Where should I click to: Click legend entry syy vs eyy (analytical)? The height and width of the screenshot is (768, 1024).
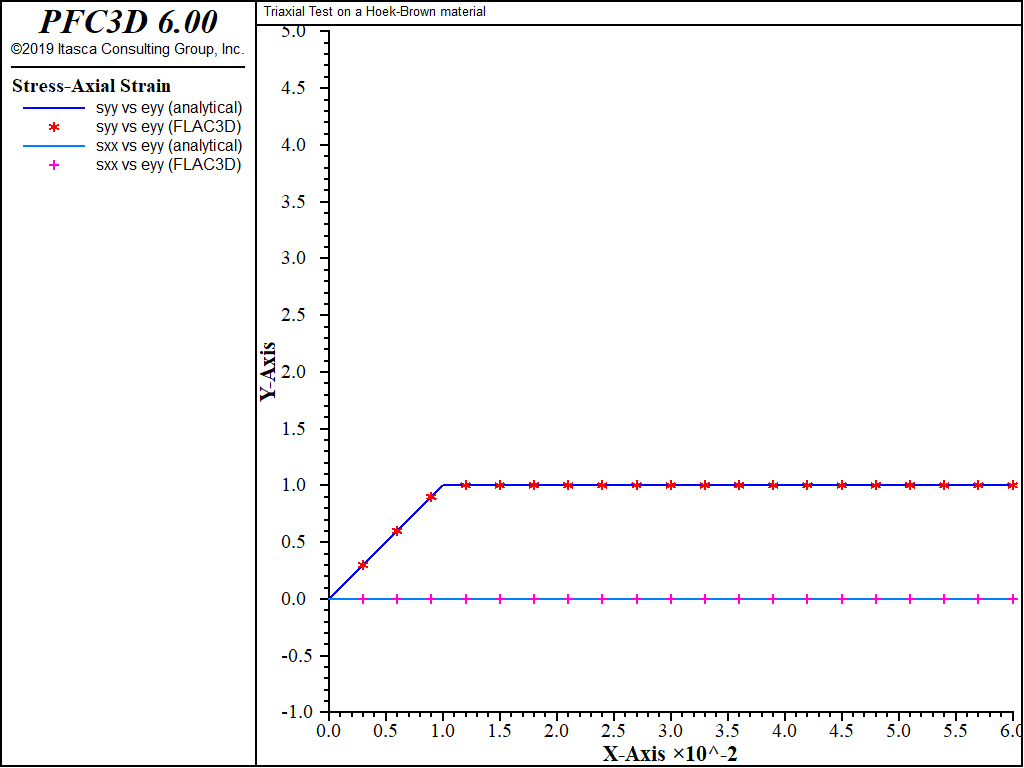[169, 108]
